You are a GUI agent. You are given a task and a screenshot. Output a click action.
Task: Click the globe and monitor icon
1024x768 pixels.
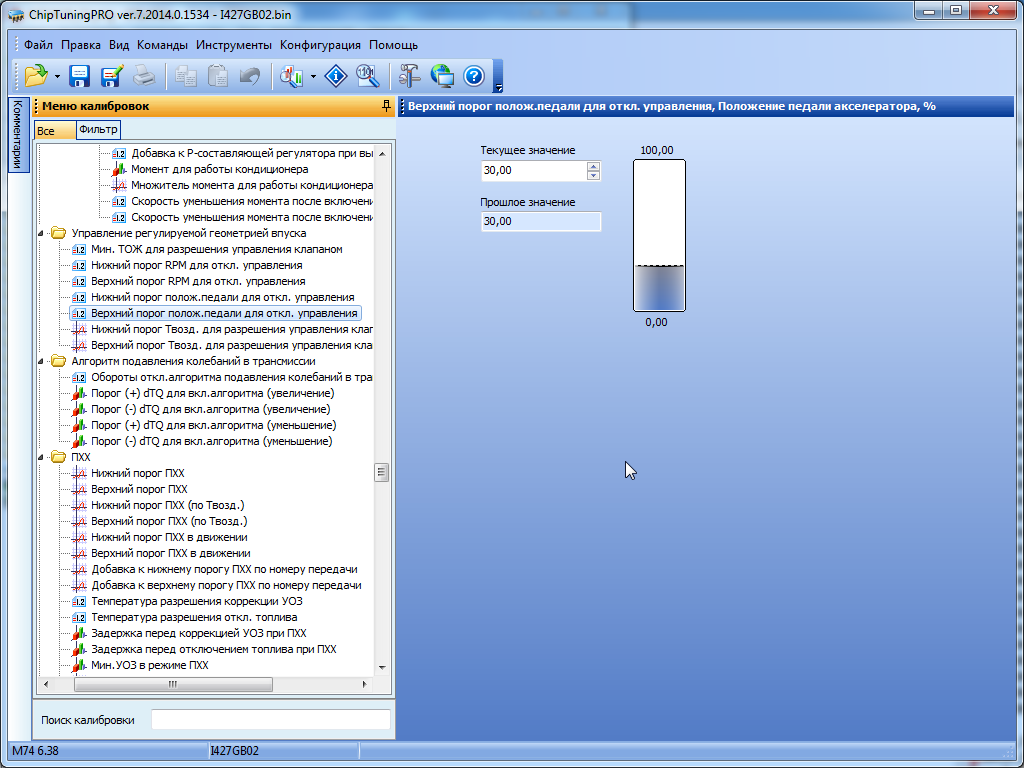tap(442, 76)
